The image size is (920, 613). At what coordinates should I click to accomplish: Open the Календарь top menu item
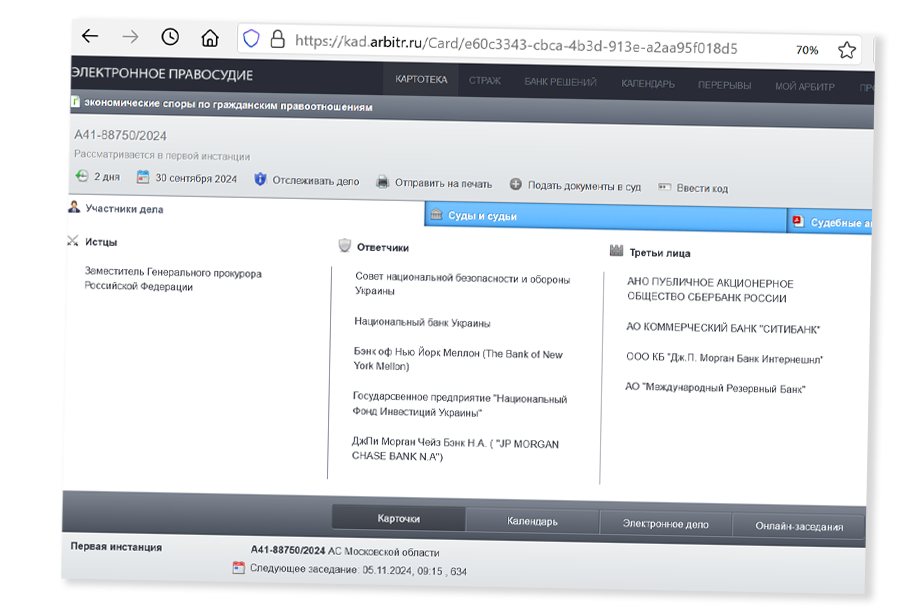(648, 84)
